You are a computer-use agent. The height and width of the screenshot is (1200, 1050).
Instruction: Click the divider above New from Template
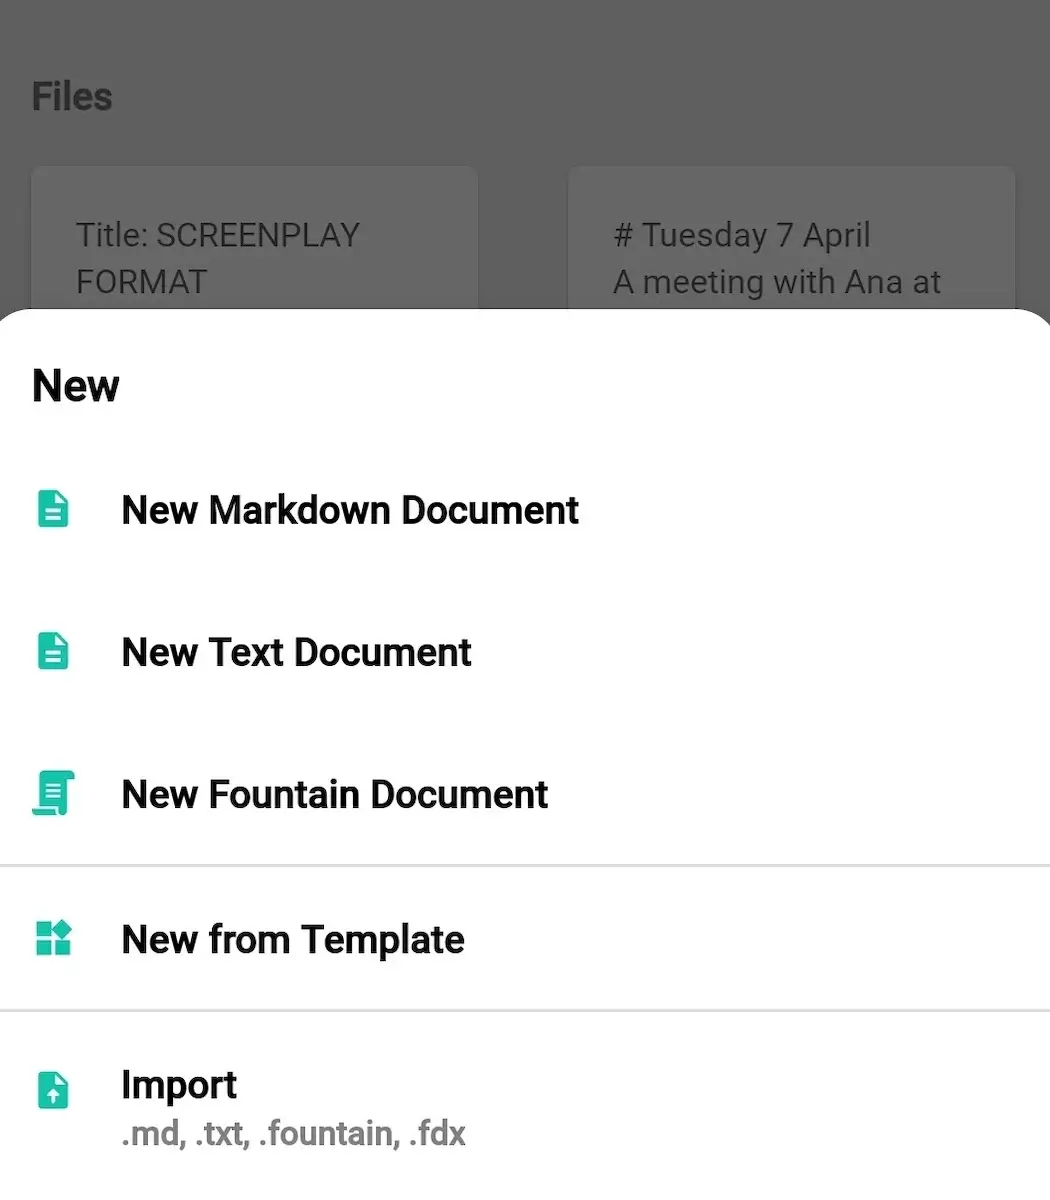point(525,864)
